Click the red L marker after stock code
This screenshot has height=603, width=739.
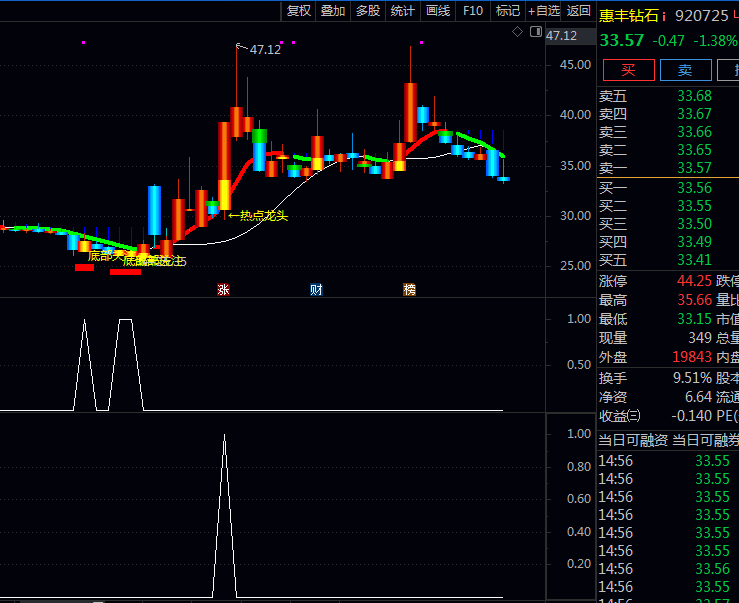click(x=735, y=15)
